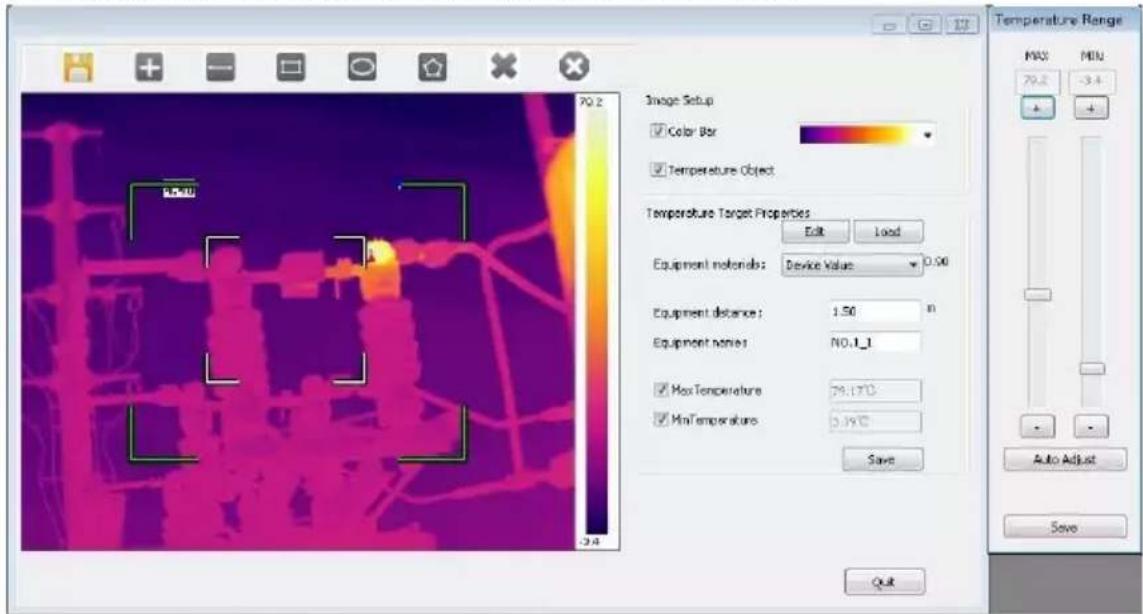Open the Equipment materials dropdown
1143x614 pixels.
pos(851,265)
